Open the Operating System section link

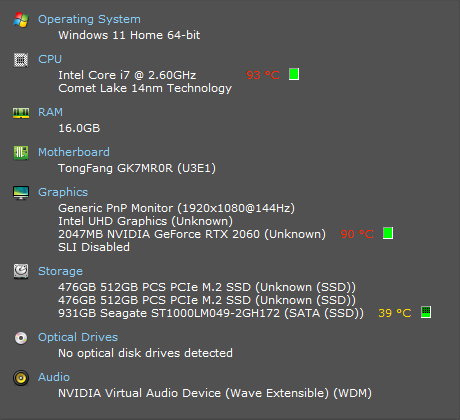point(89,19)
